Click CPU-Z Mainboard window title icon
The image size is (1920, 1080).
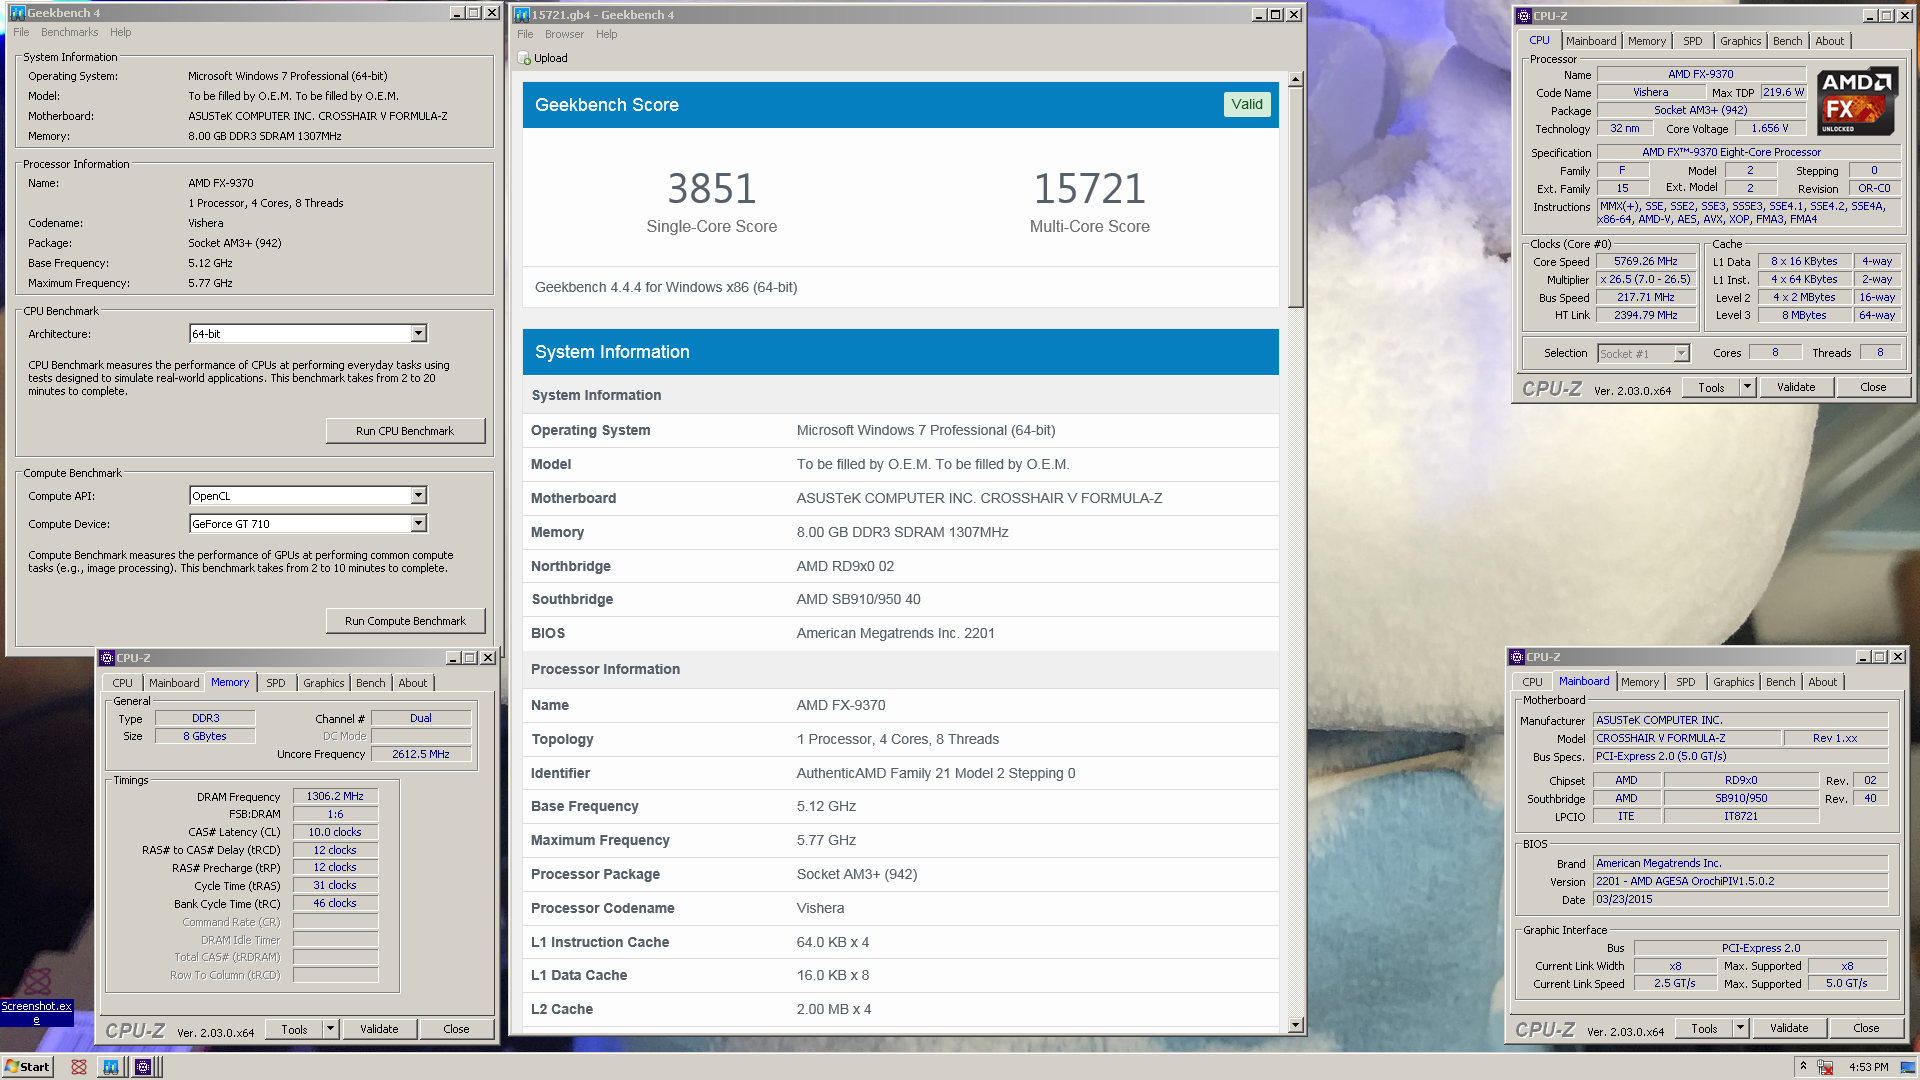pos(1516,657)
